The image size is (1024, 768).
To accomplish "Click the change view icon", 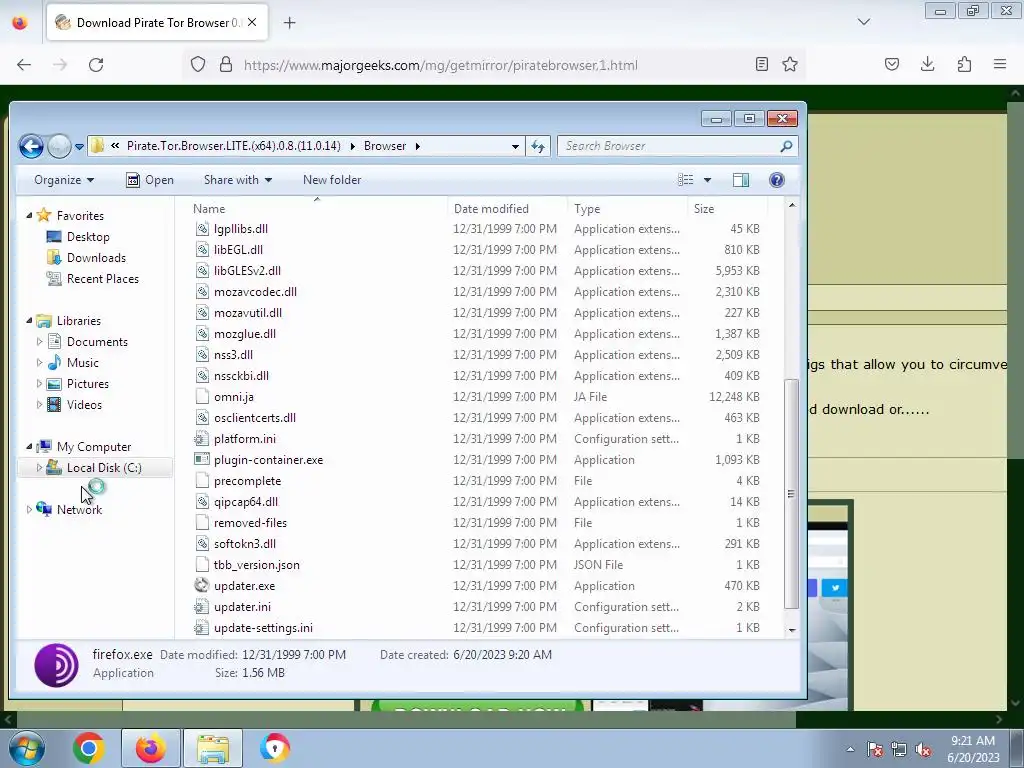I will click(686, 180).
